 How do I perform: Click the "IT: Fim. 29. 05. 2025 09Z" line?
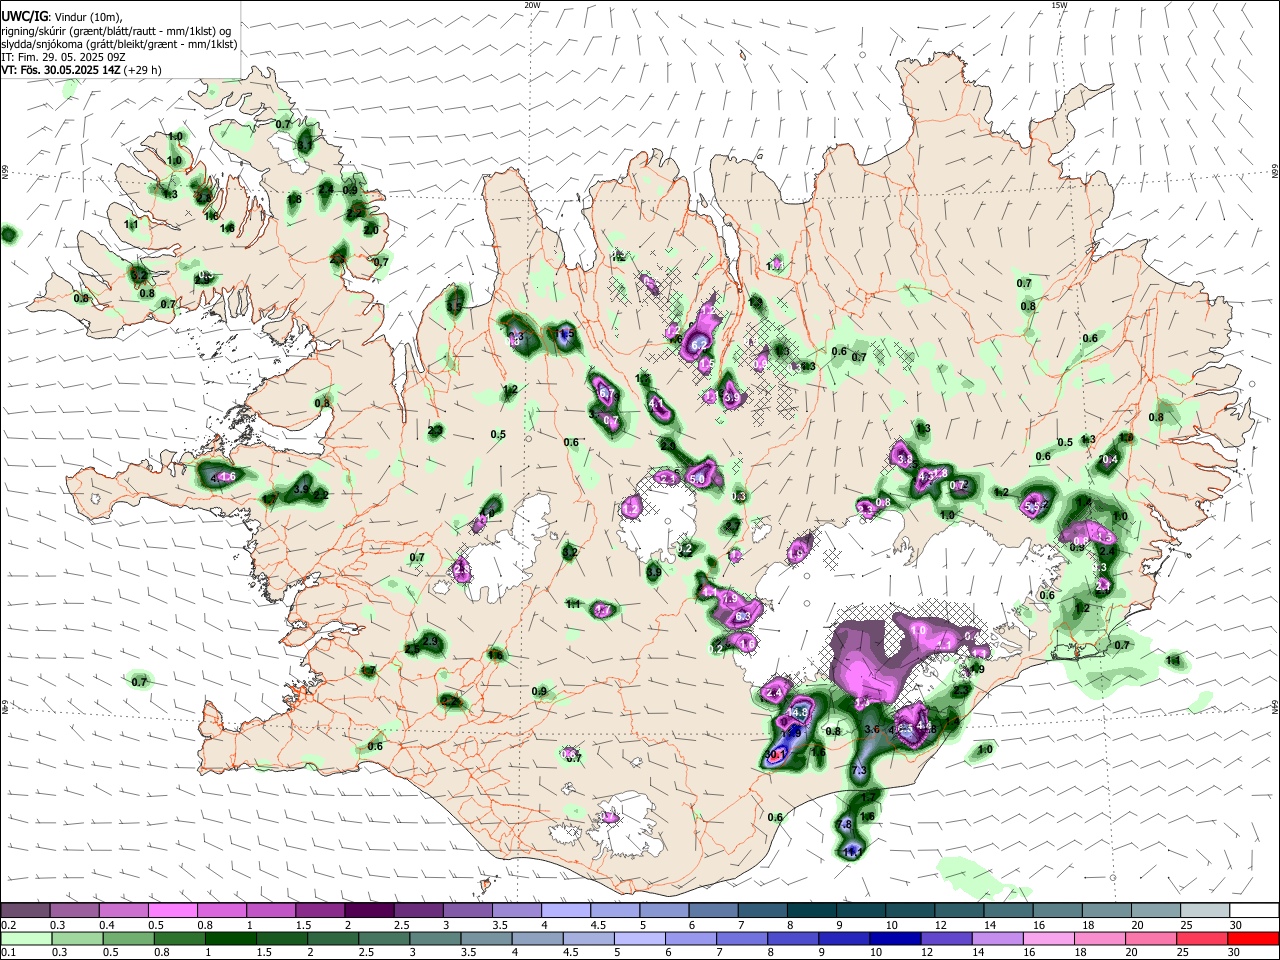tap(63, 57)
